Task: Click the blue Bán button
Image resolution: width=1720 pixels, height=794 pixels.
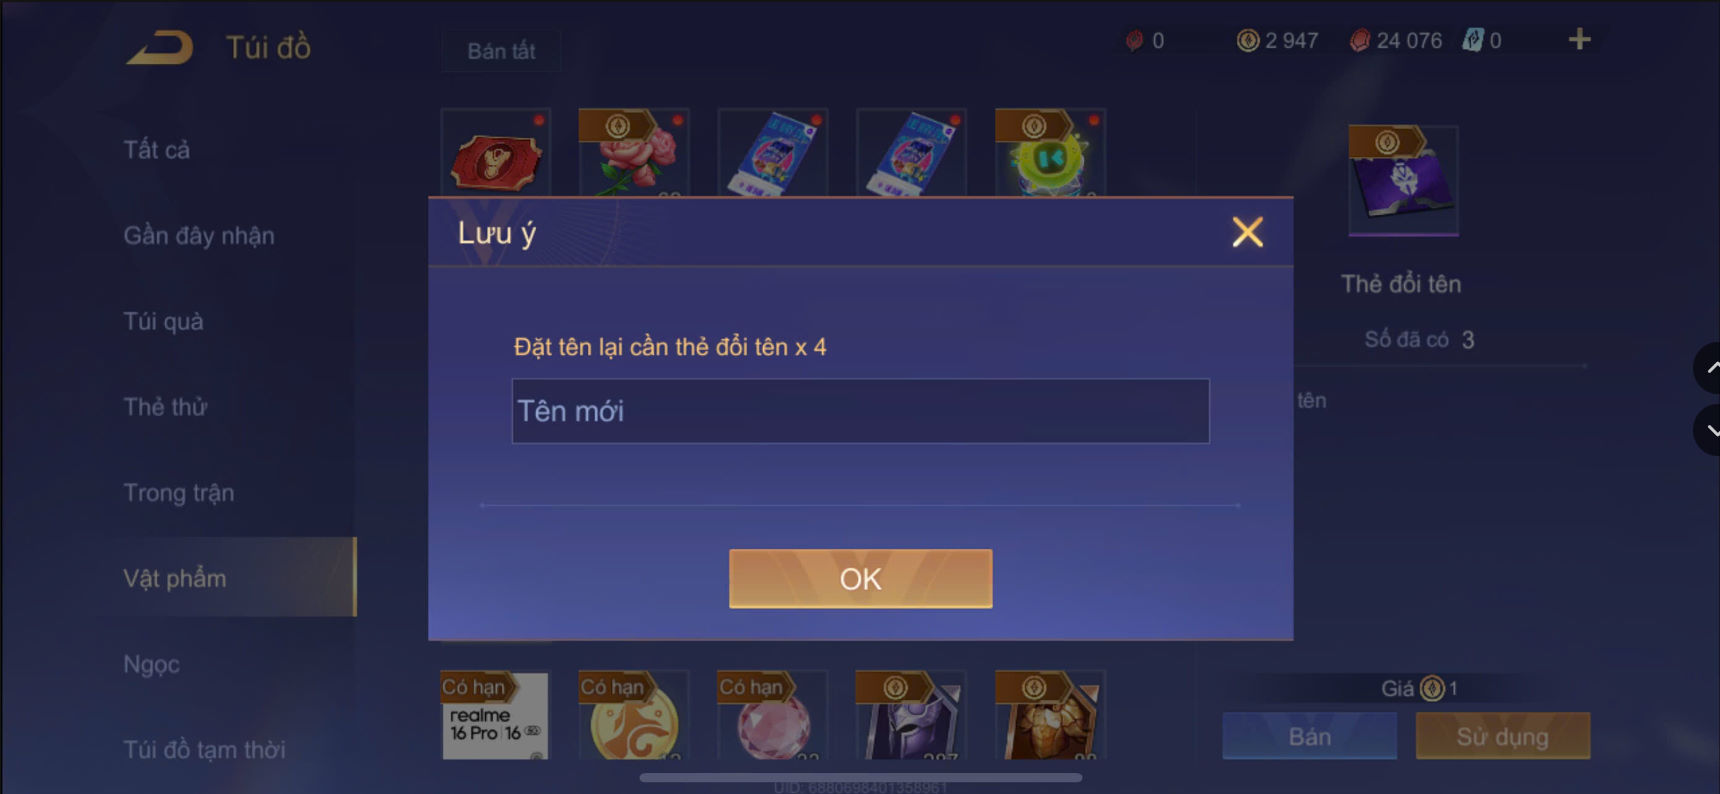Action: pyautogui.click(x=1309, y=737)
